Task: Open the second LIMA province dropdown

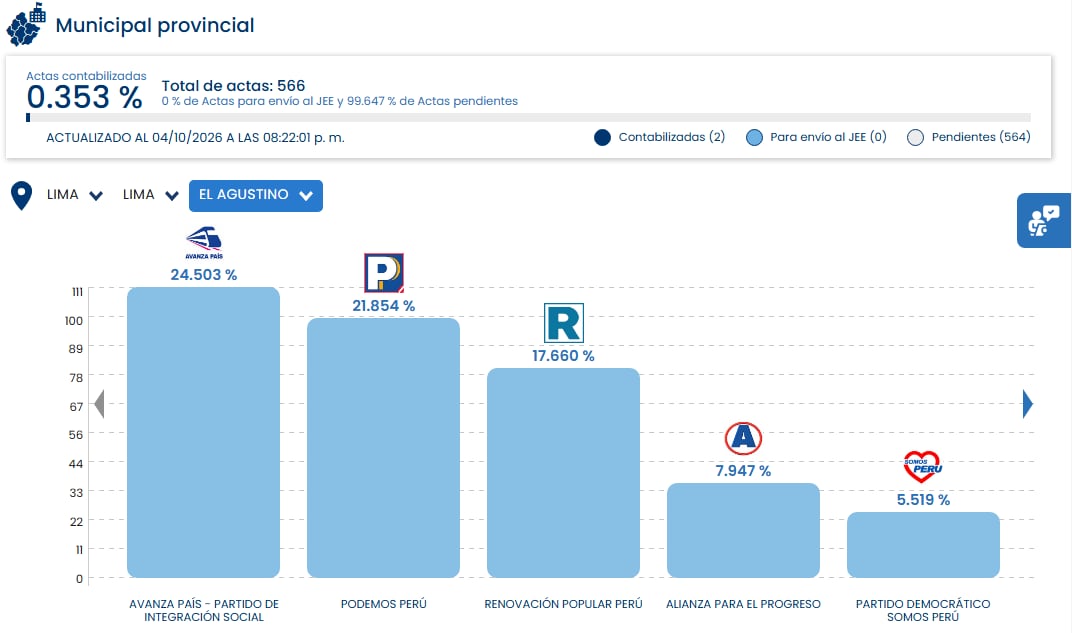Action: tap(150, 196)
